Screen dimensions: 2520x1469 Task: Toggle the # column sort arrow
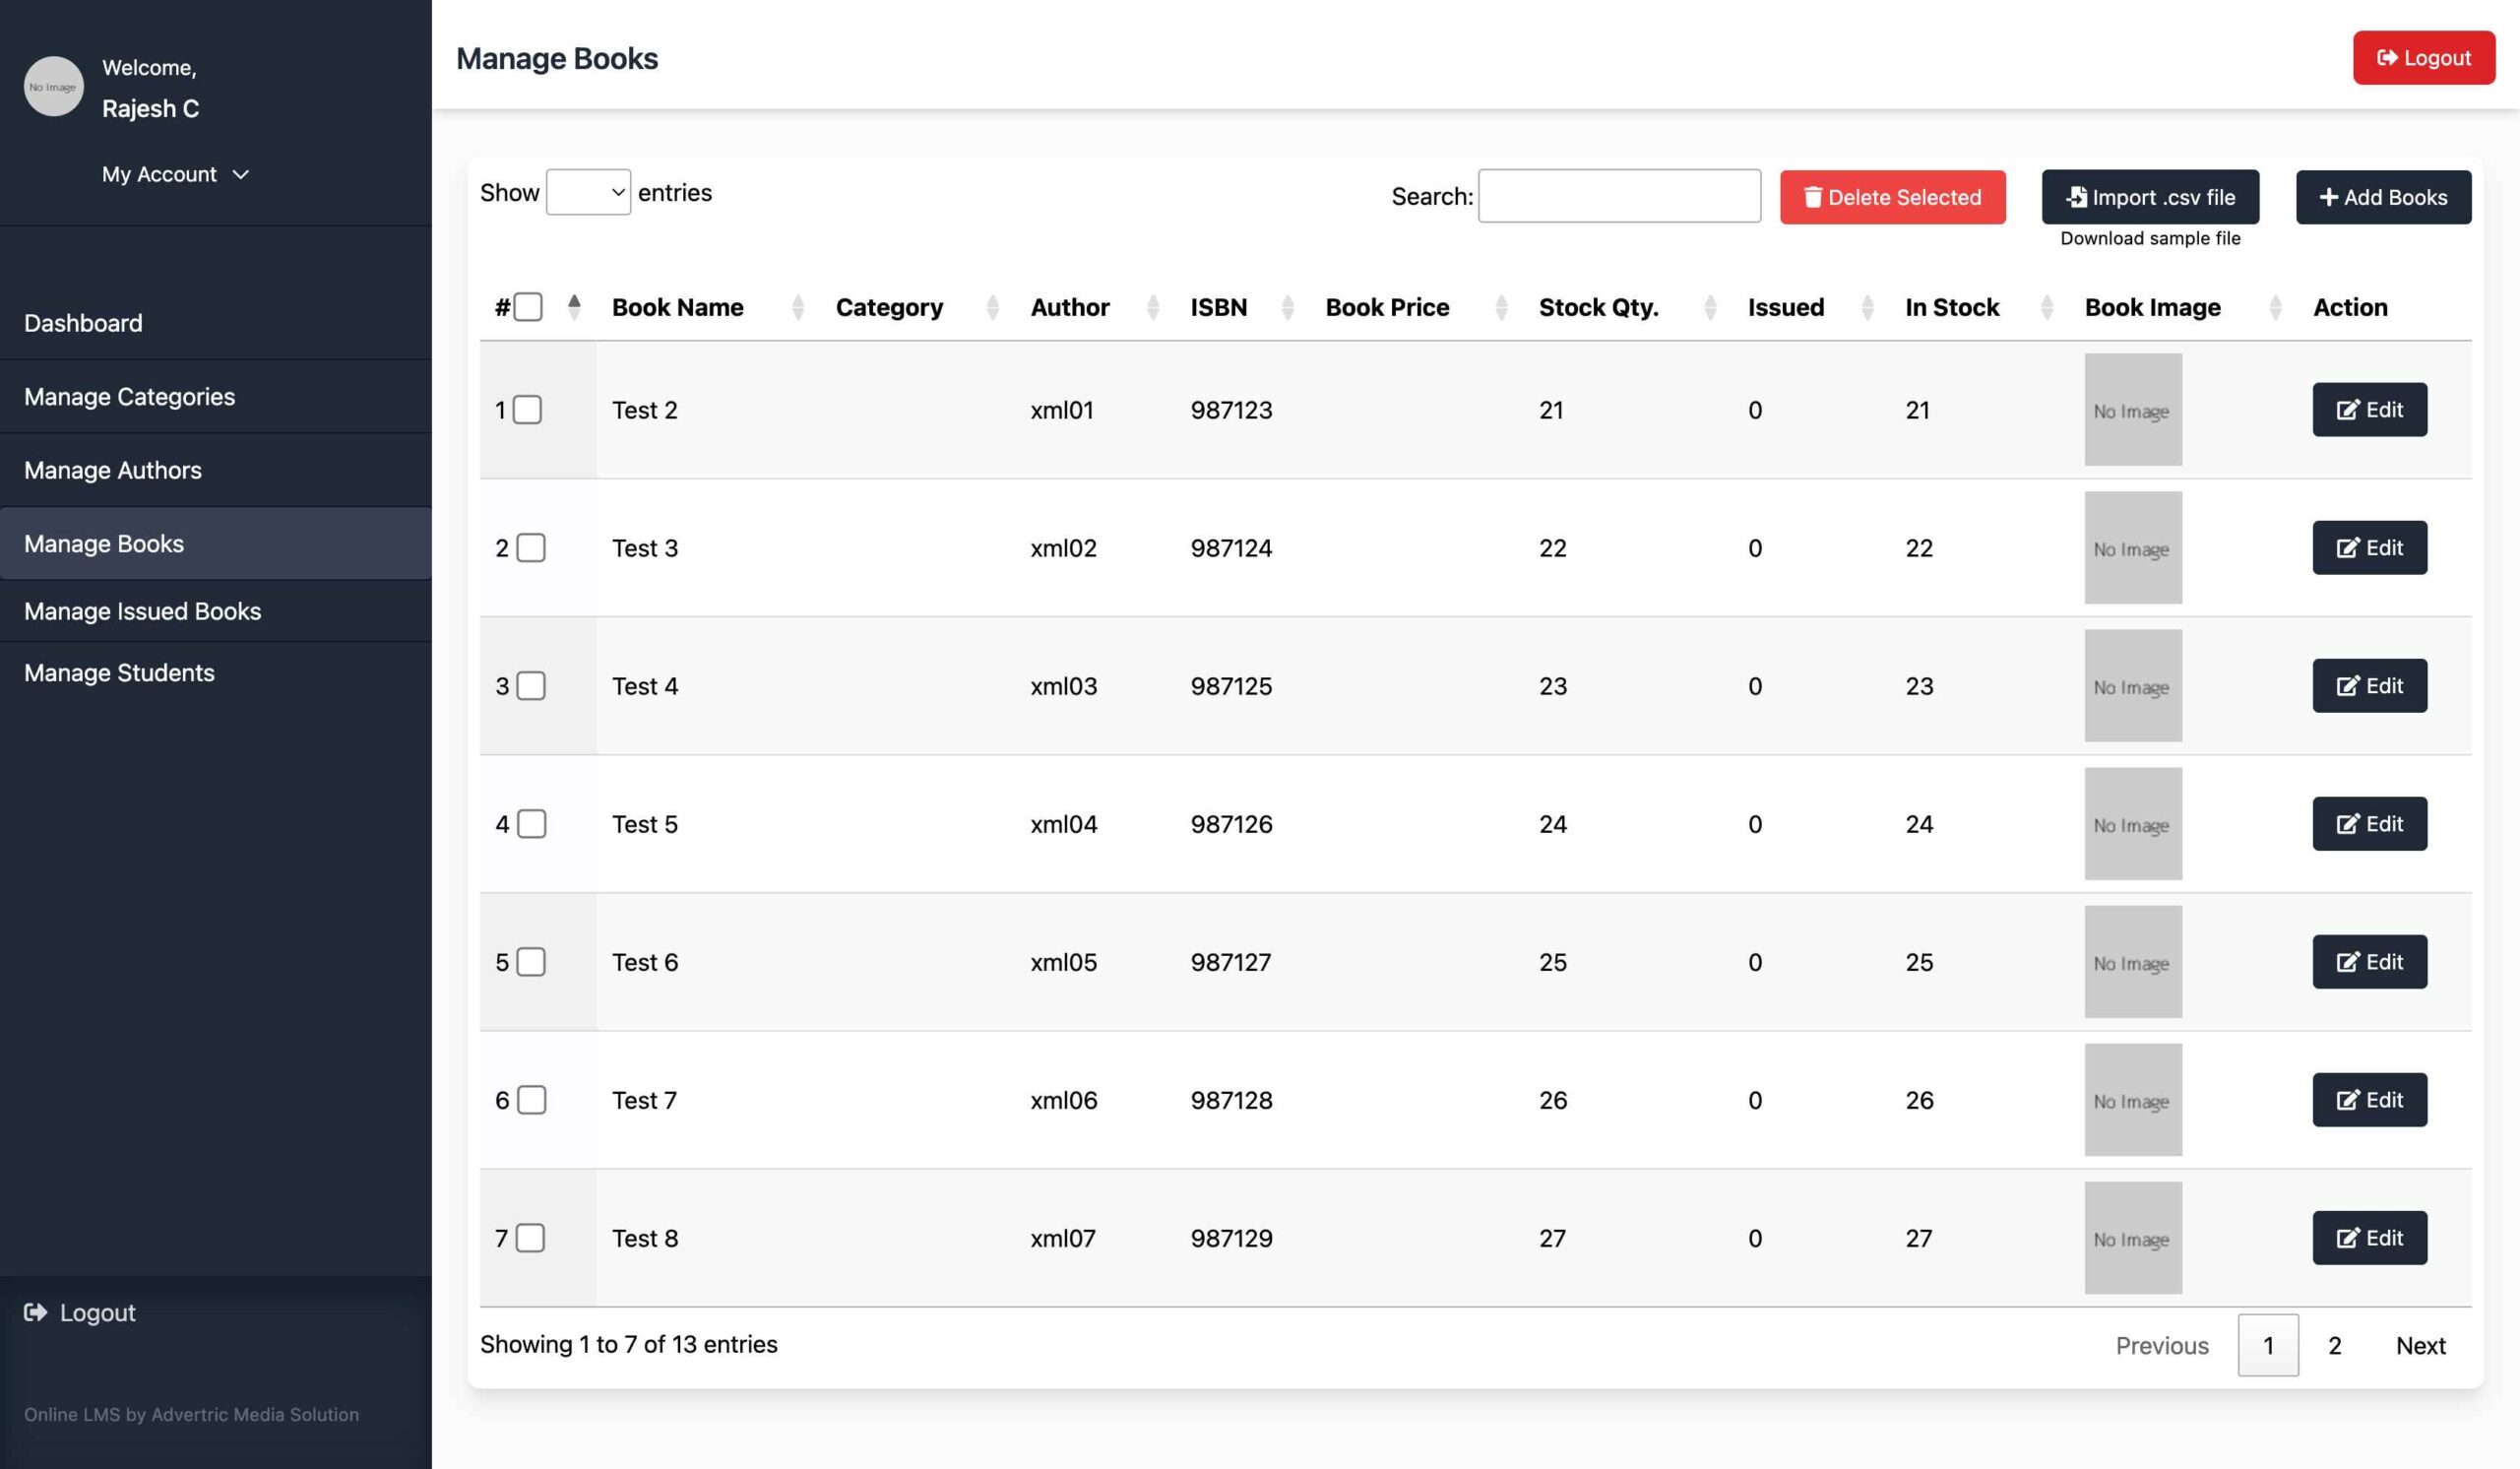point(574,306)
